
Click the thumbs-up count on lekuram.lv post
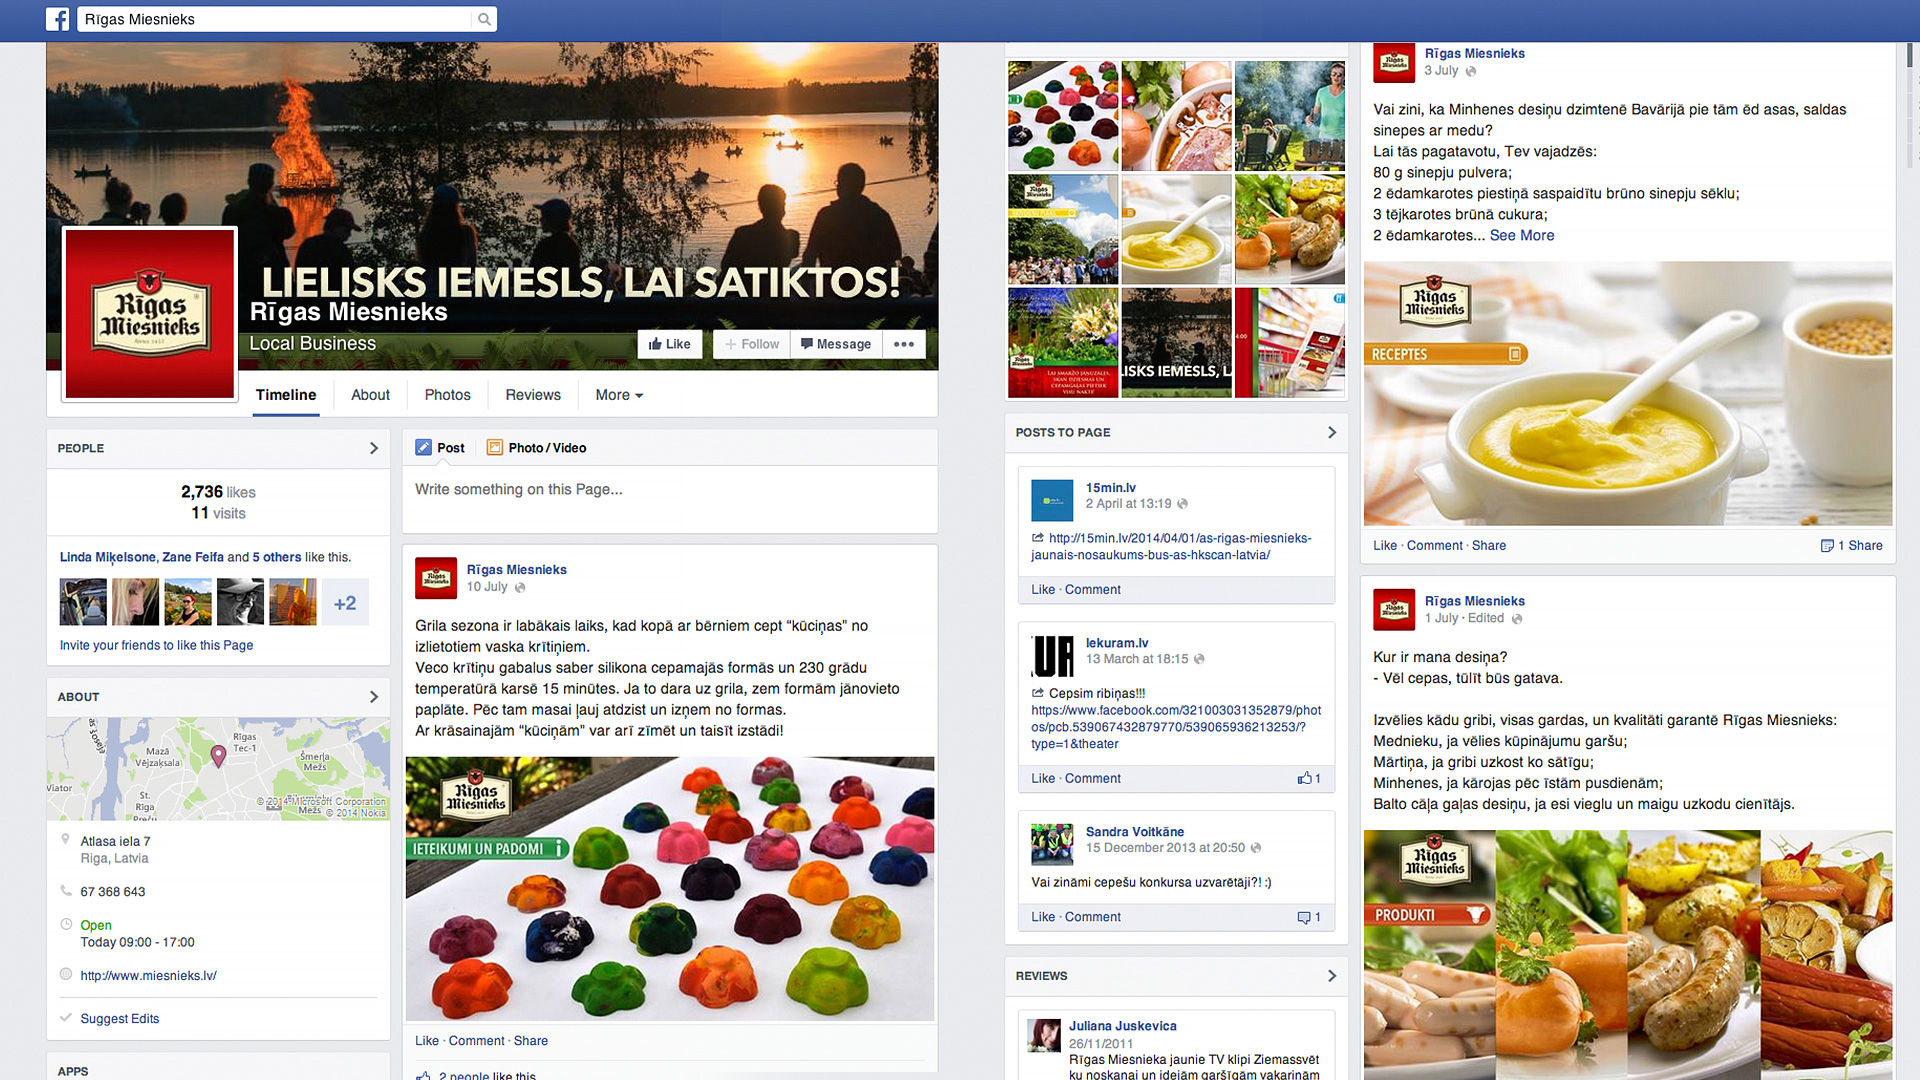(1309, 778)
